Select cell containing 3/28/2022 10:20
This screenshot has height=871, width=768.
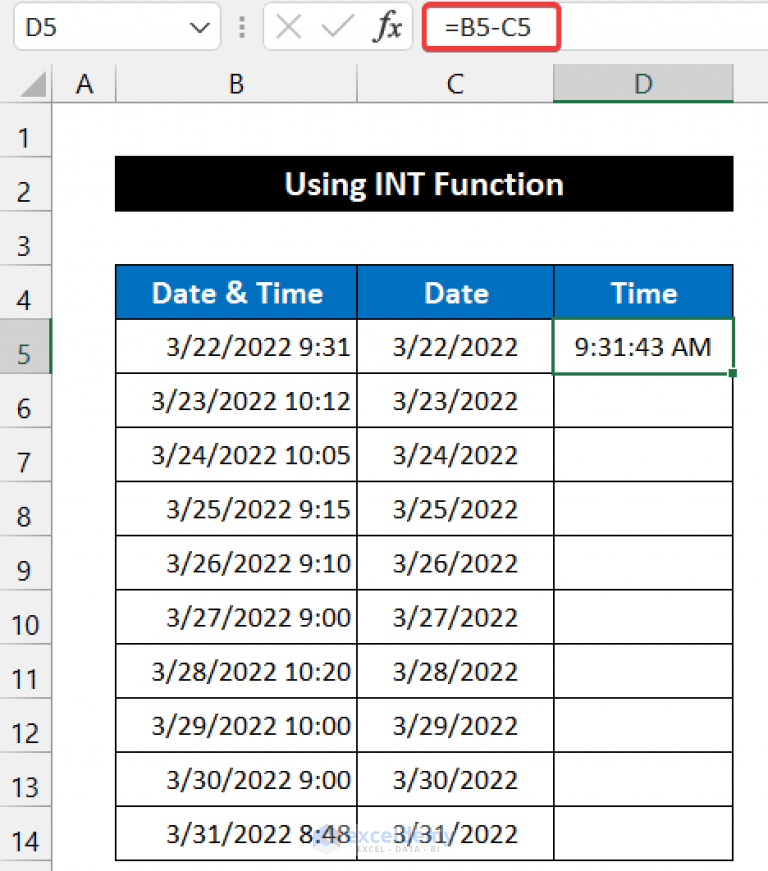[236, 671]
